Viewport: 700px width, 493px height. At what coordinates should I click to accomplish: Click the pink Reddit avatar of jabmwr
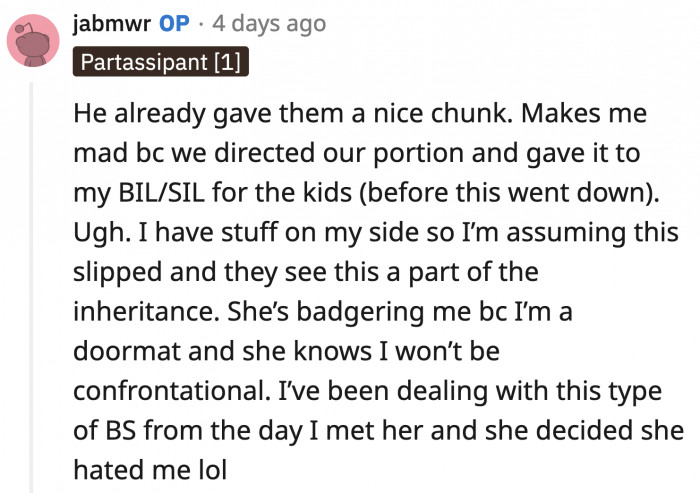click(30, 40)
